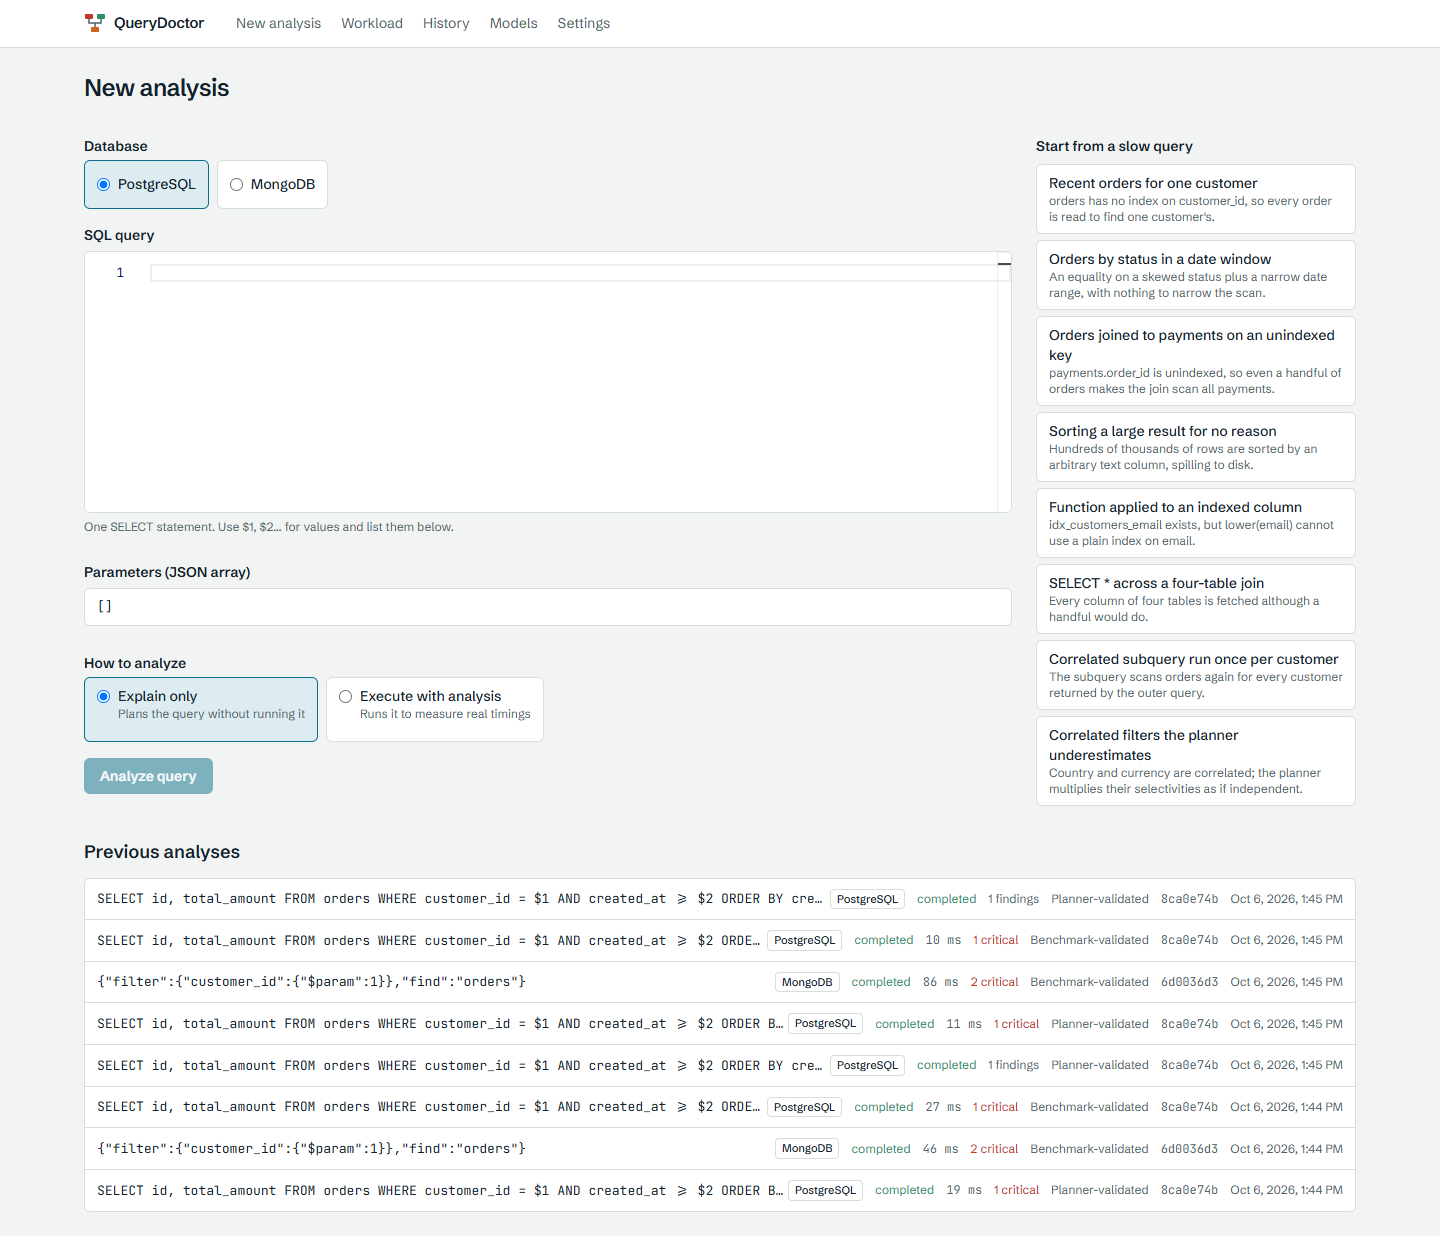Open the previous analysis that took 27 ms
The height and width of the screenshot is (1236, 1440).
[720, 1107]
